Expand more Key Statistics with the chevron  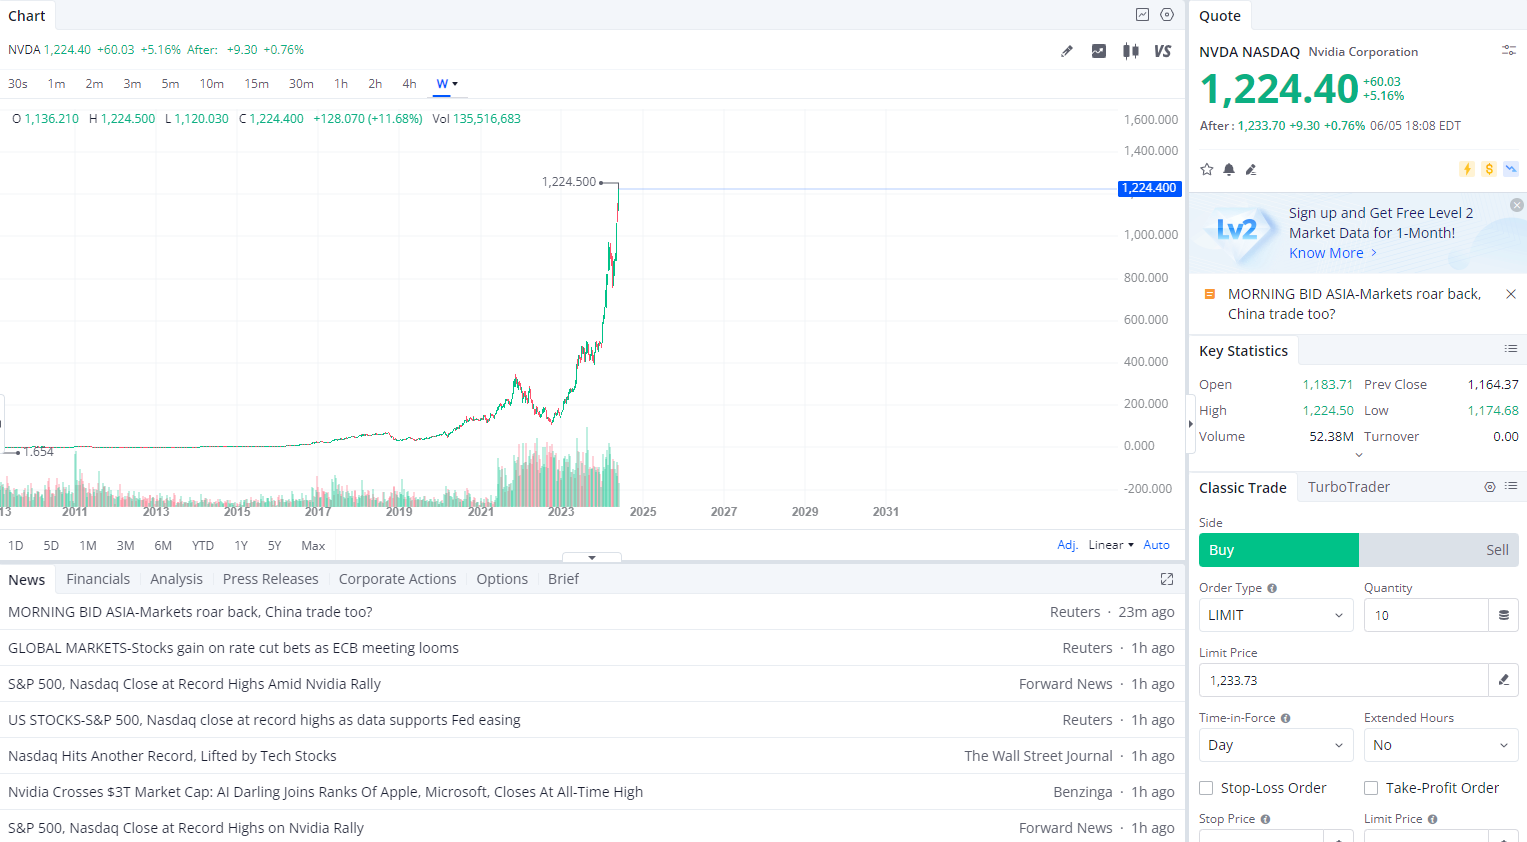pyautogui.click(x=1359, y=455)
